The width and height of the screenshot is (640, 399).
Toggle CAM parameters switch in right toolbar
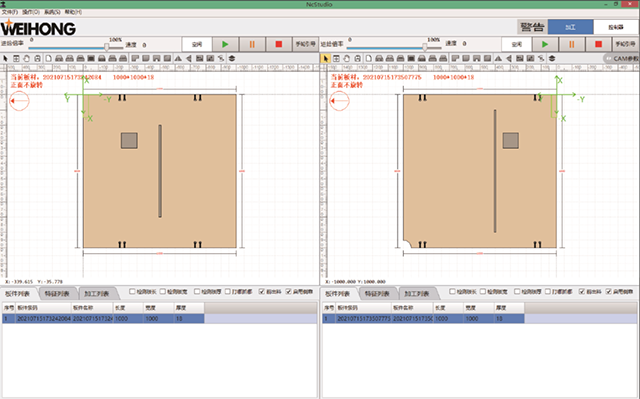tap(621, 58)
